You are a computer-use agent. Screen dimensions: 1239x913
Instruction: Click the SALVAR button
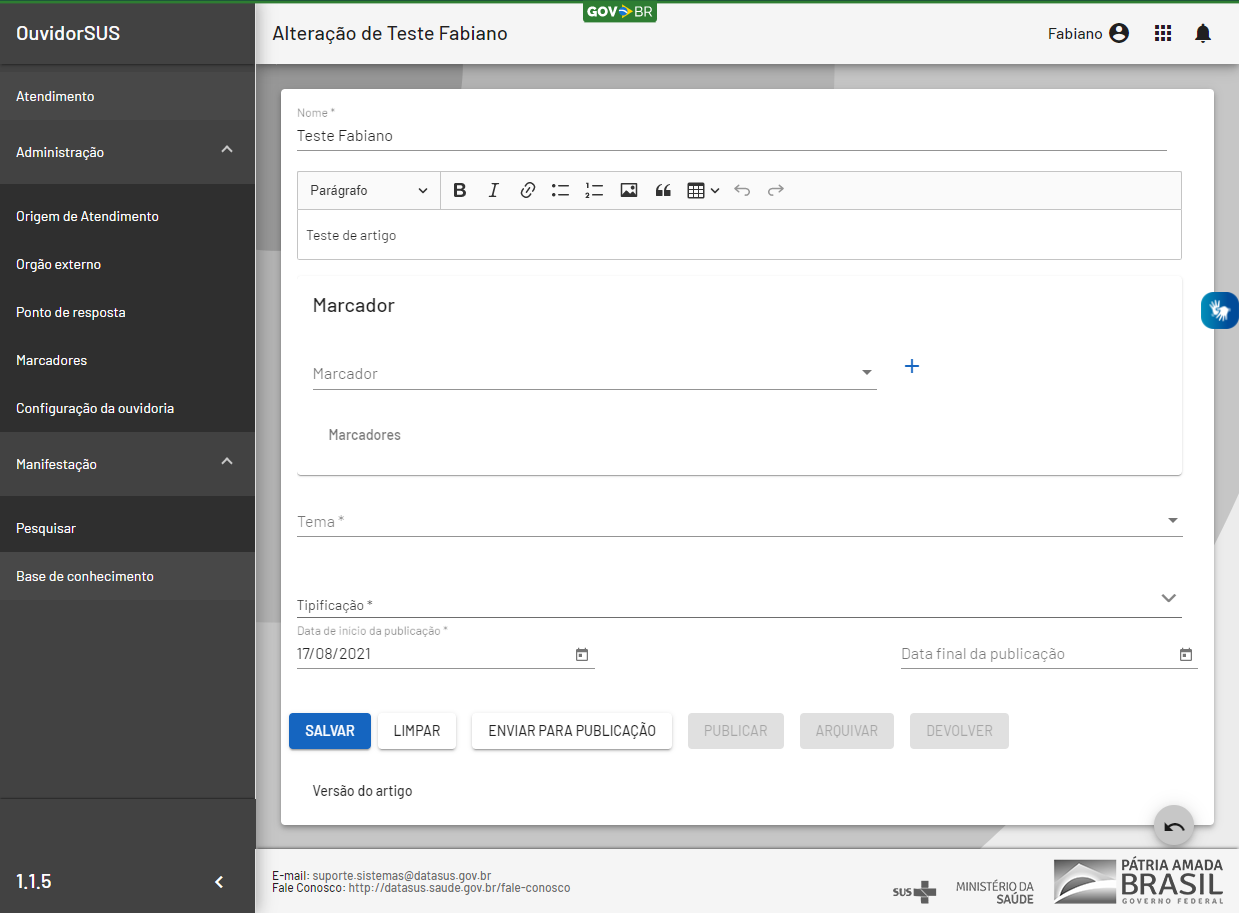(x=330, y=731)
